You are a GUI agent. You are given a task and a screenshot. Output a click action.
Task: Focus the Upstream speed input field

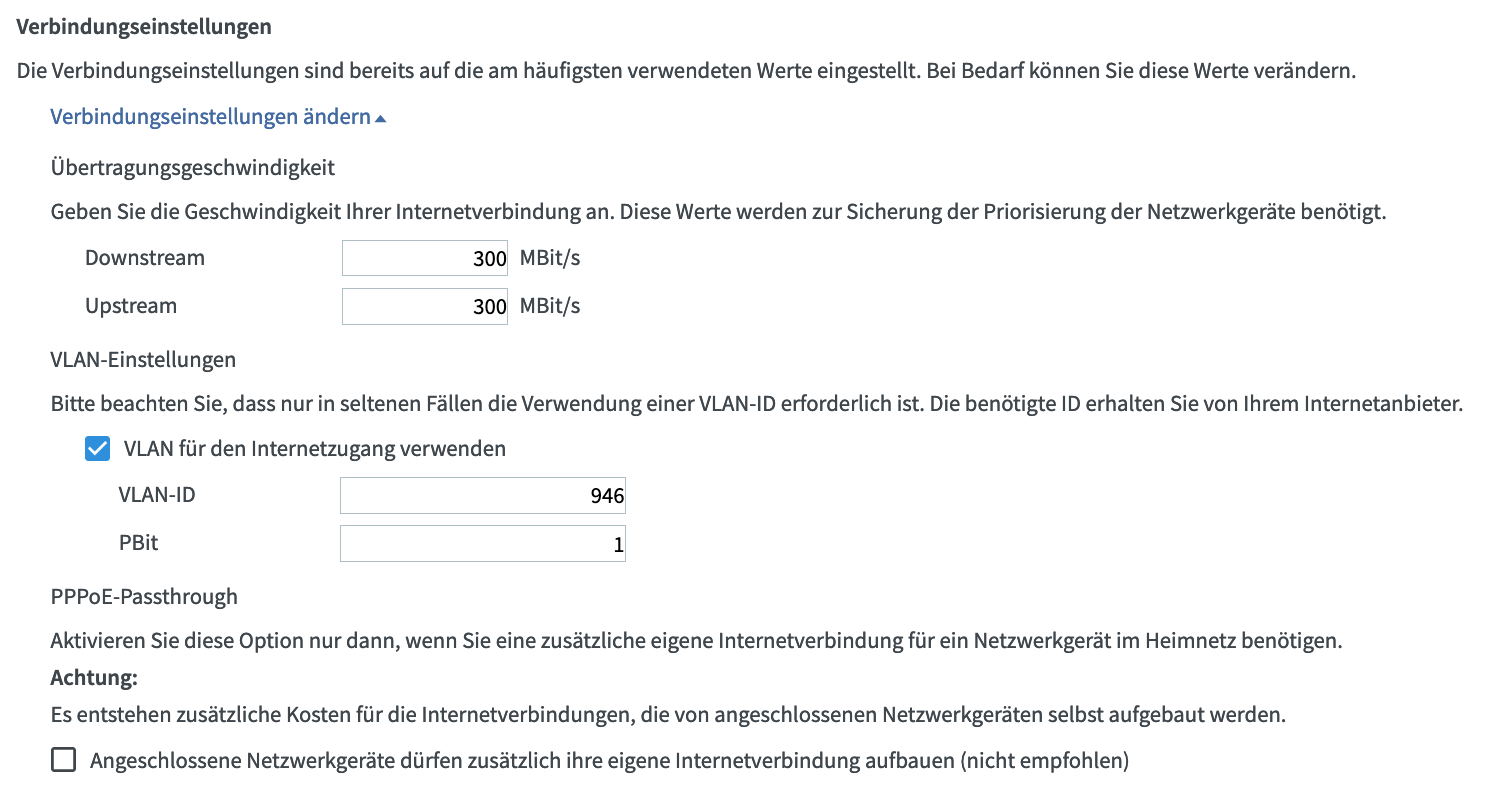pos(426,307)
